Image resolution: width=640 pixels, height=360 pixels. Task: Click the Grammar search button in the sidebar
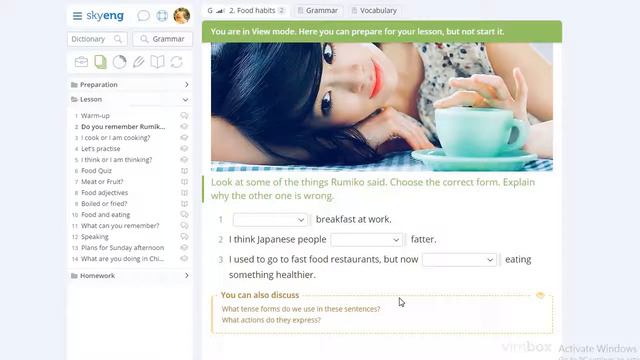click(162, 39)
